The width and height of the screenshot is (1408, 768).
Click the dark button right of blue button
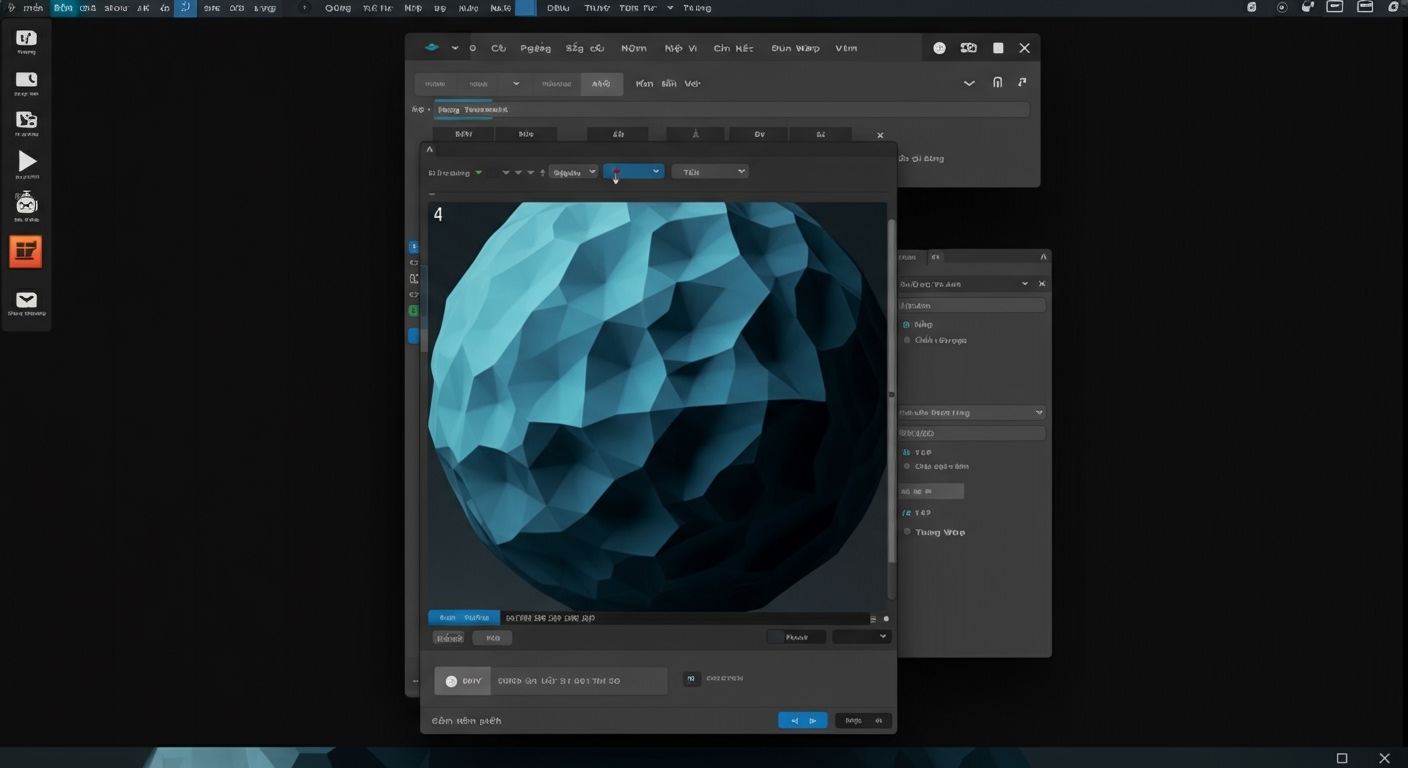(862, 720)
